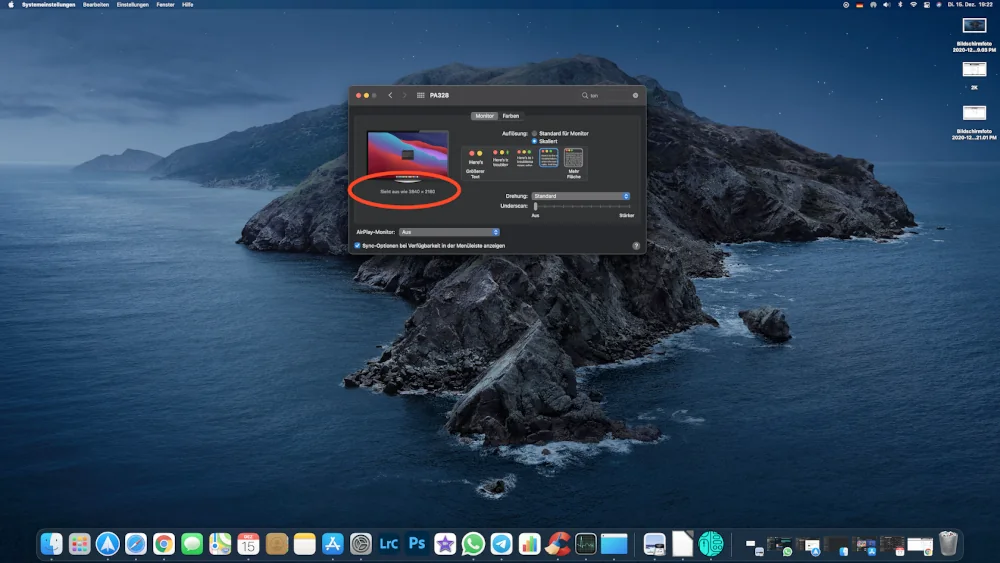Open Siri from the menu bar
Viewport: 1000px width, 563px height.
pyautogui.click(x=939, y=4)
